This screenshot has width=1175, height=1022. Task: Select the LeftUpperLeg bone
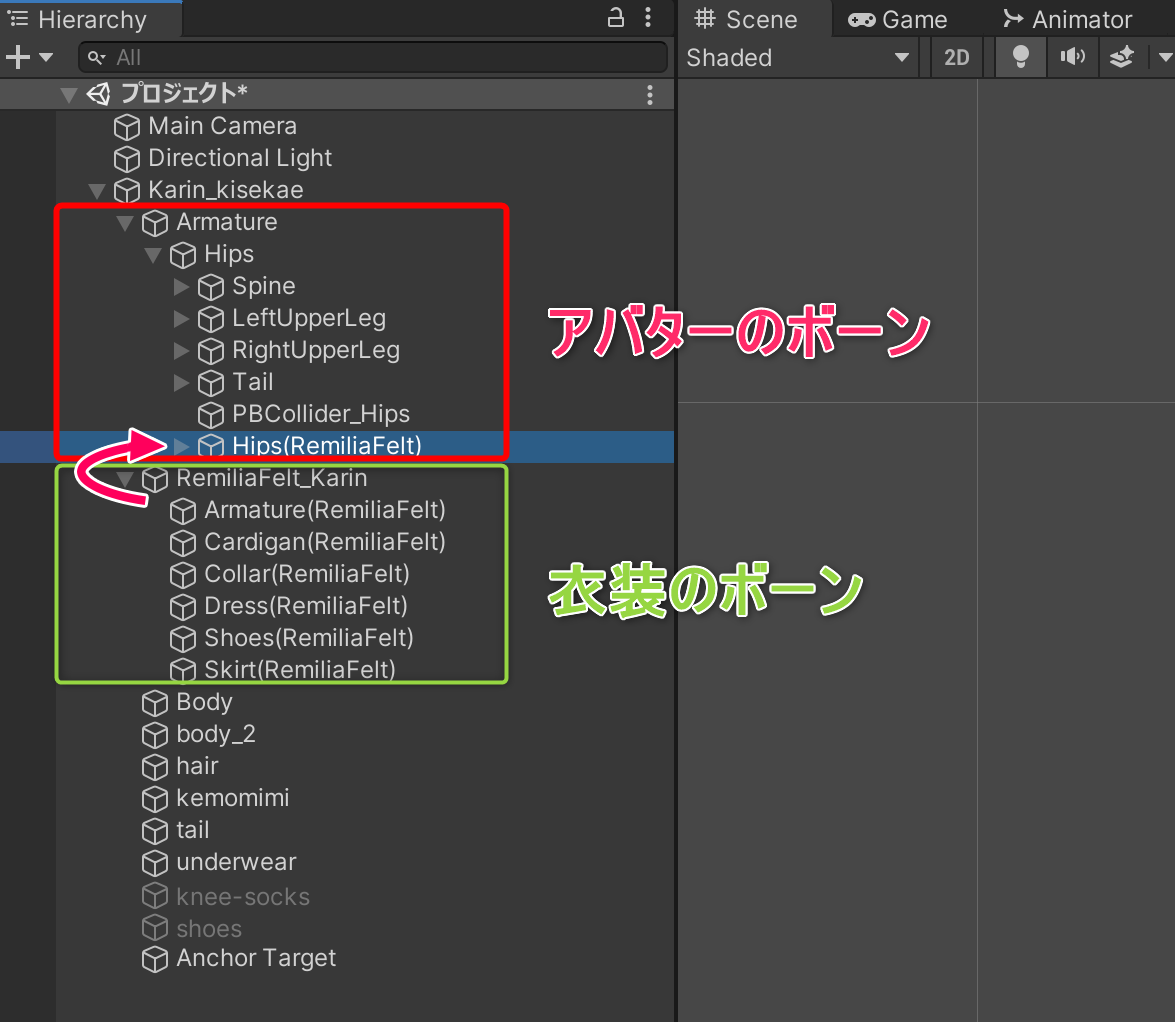tap(309, 318)
